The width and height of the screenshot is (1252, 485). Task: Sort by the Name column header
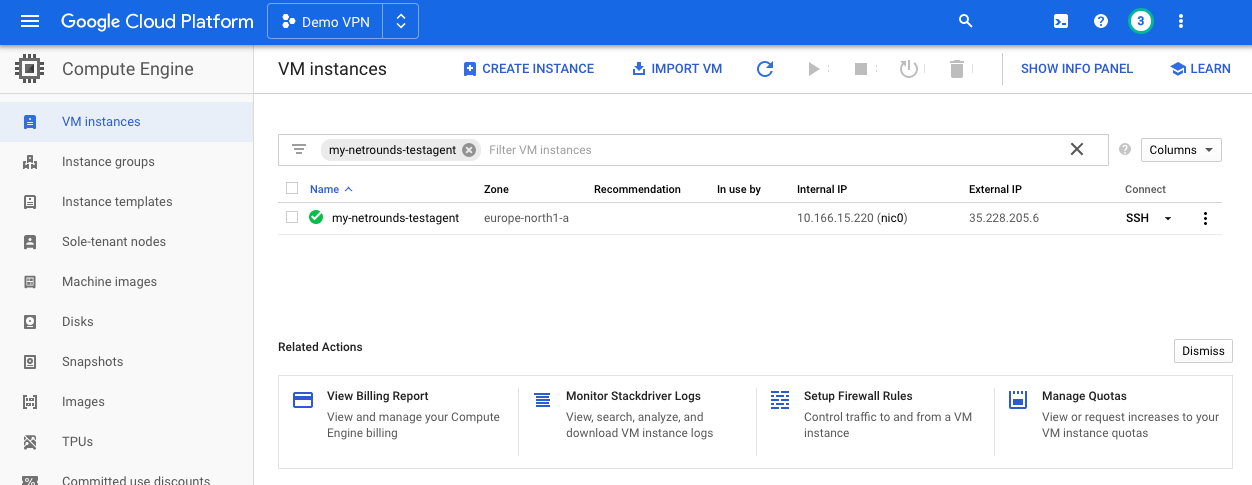pyautogui.click(x=331, y=189)
